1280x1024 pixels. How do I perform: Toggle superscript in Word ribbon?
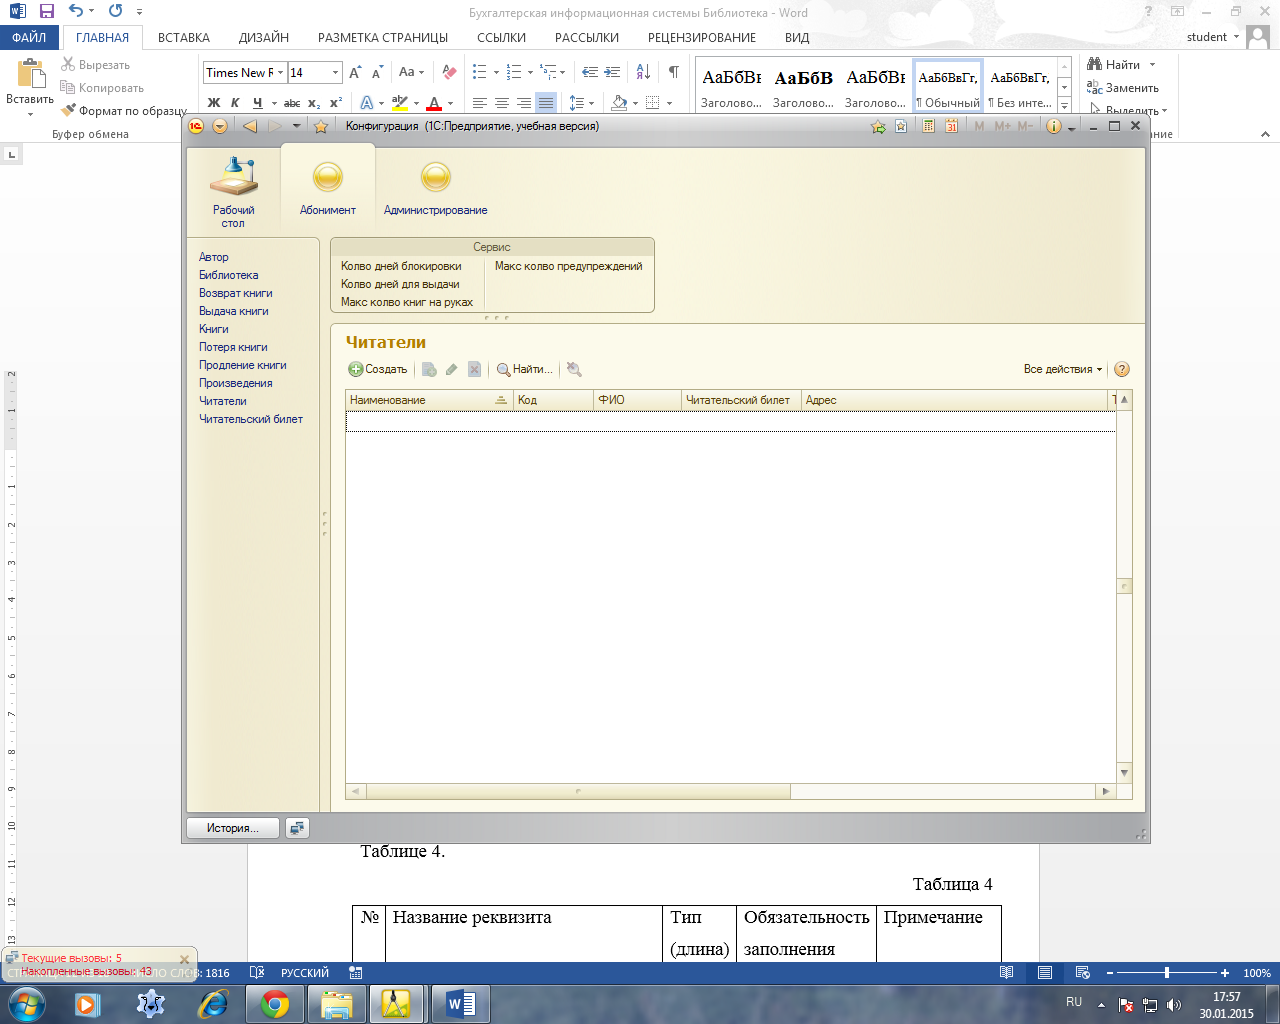(336, 103)
